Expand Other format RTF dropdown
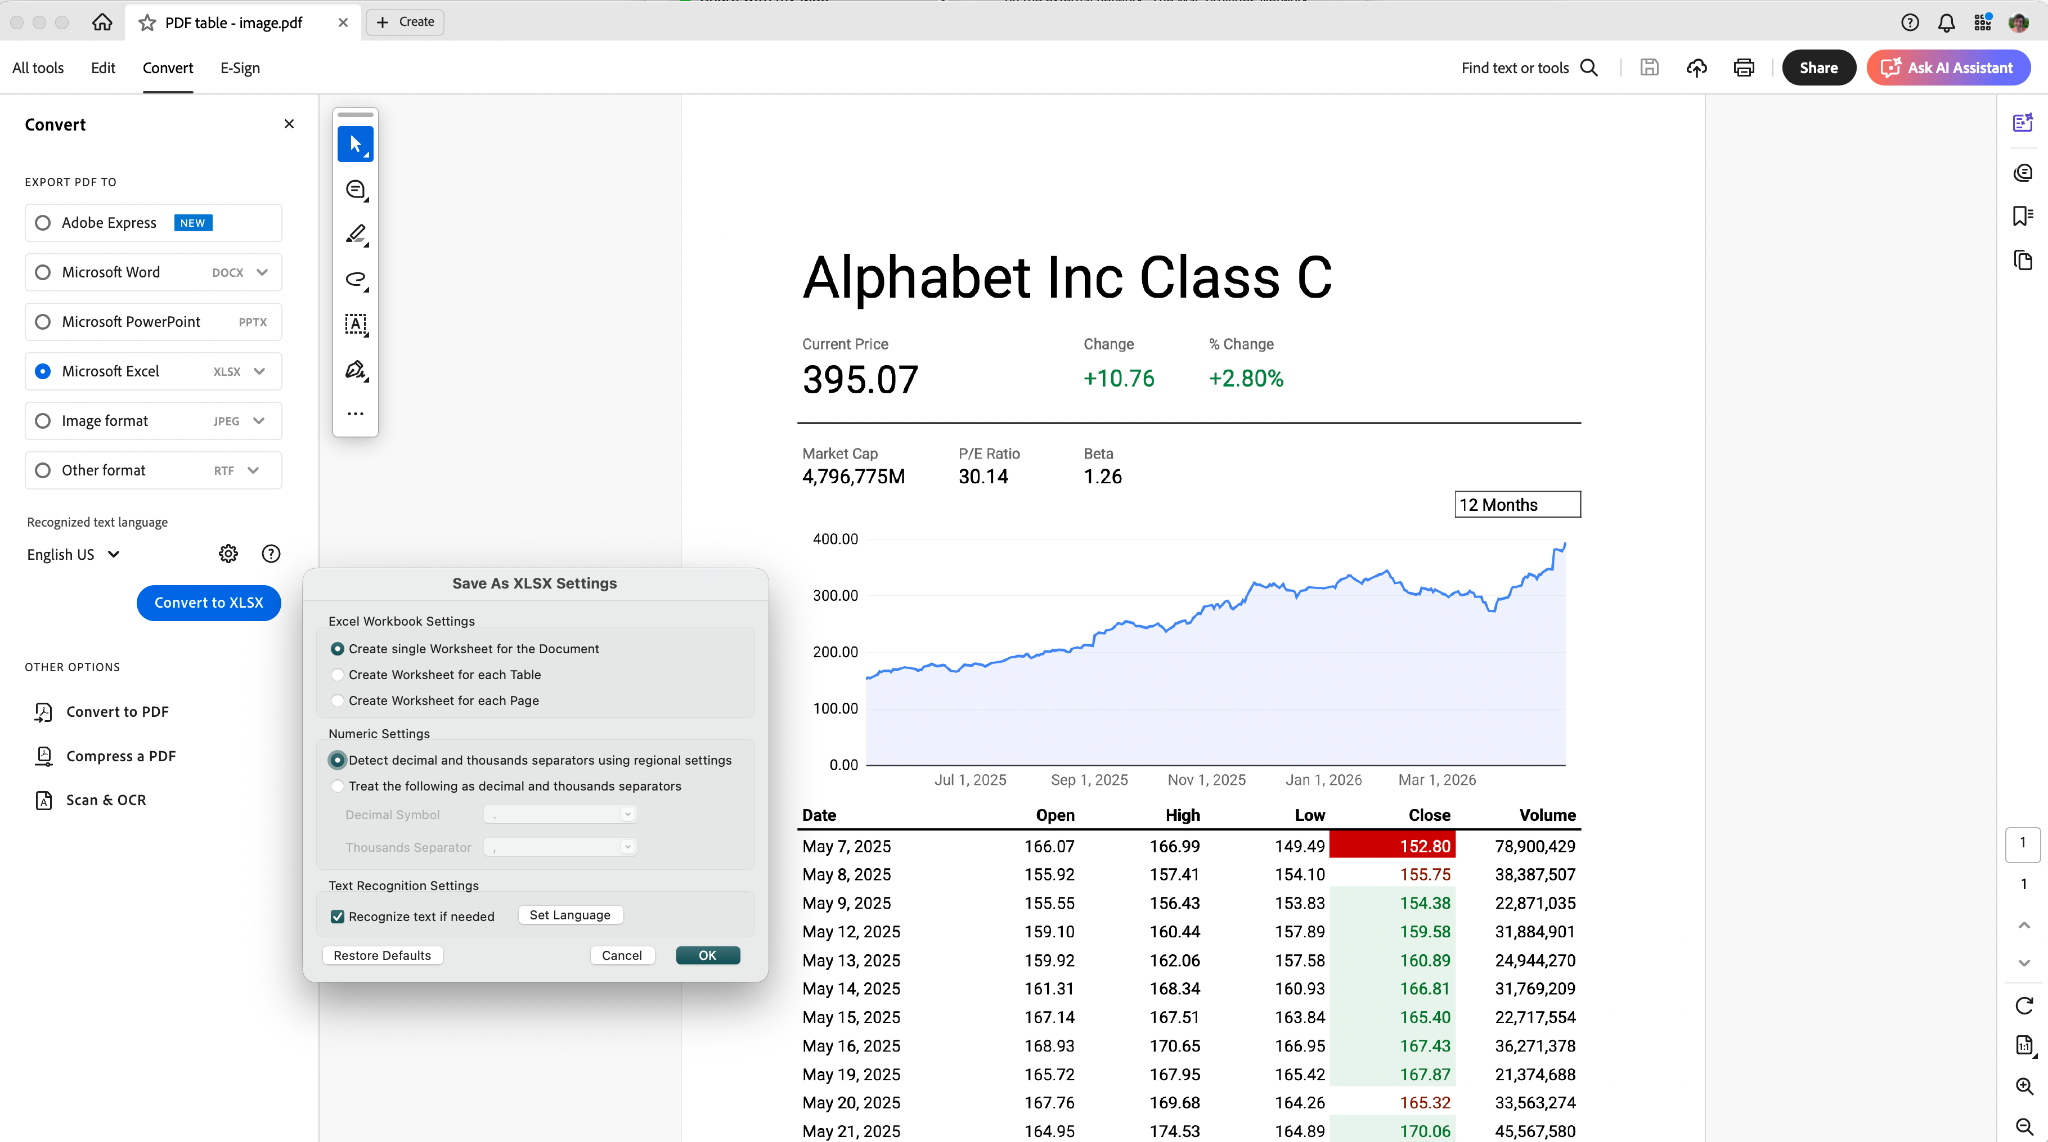This screenshot has height=1142, width=2048. (253, 470)
